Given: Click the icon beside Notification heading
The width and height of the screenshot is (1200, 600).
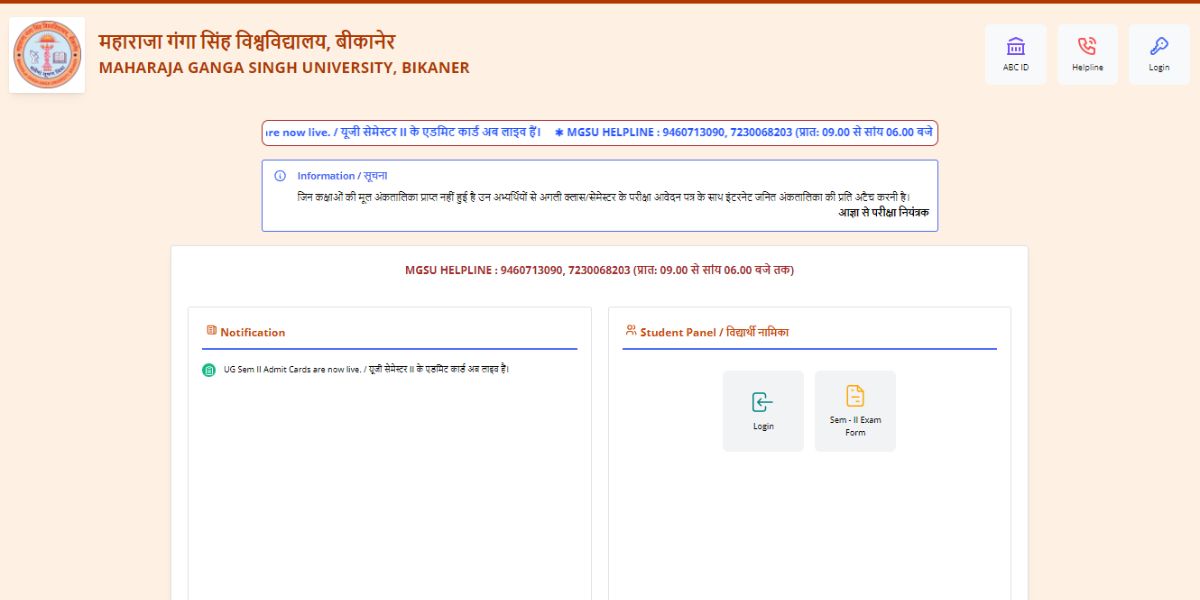Looking at the screenshot, I should [211, 331].
